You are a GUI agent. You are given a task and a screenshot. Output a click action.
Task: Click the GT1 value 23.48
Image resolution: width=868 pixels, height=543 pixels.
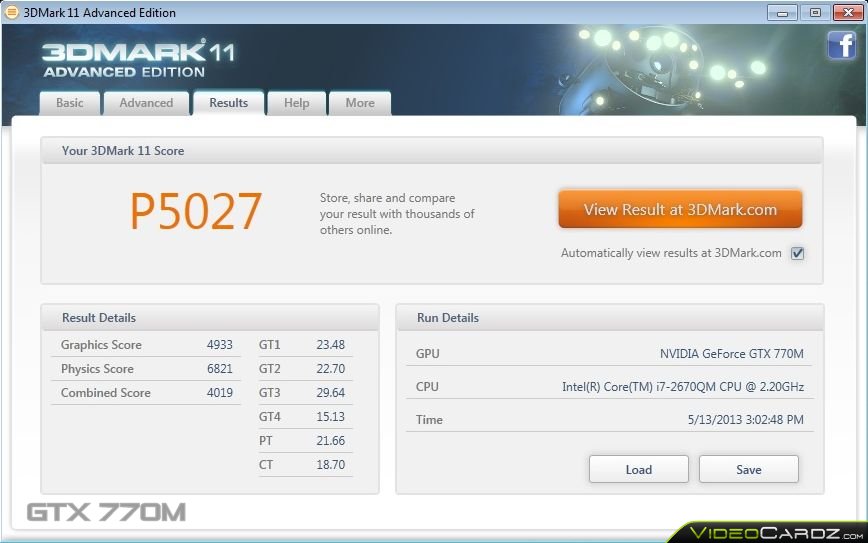pyautogui.click(x=330, y=345)
